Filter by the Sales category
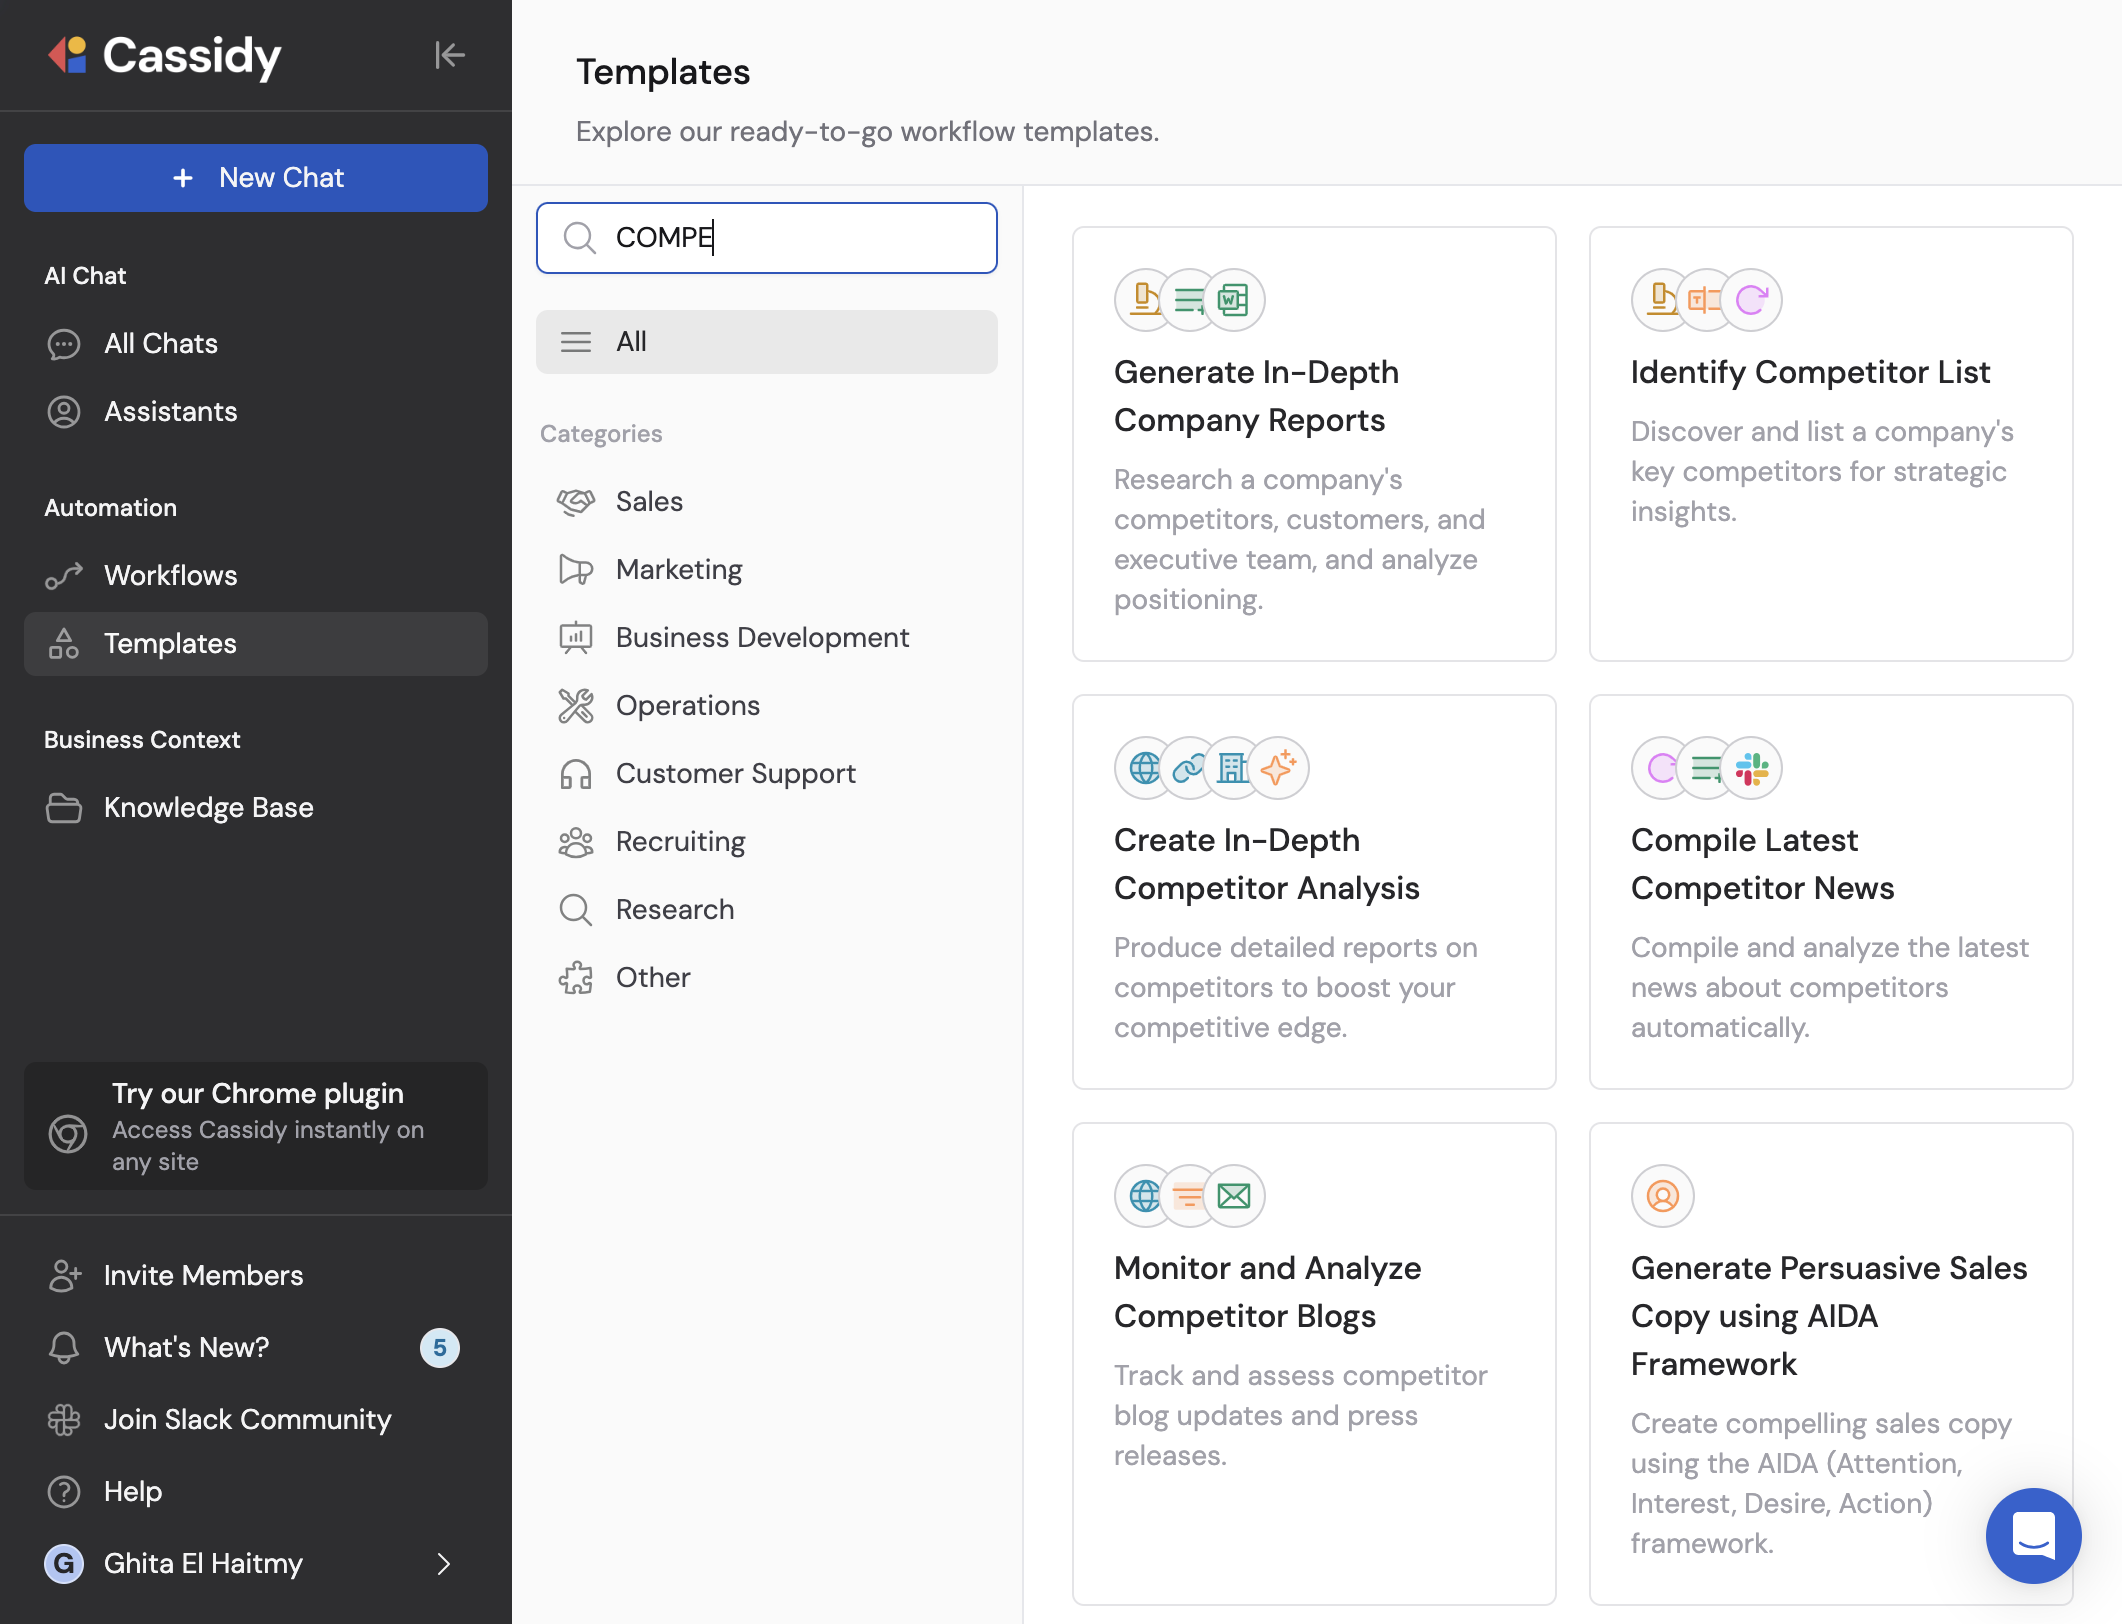 [x=767, y=502]
